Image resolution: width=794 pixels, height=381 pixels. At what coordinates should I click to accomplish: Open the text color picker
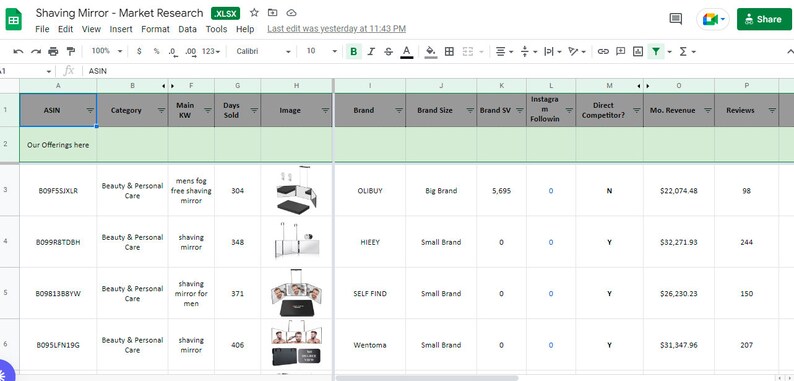[x=406, y=52]
